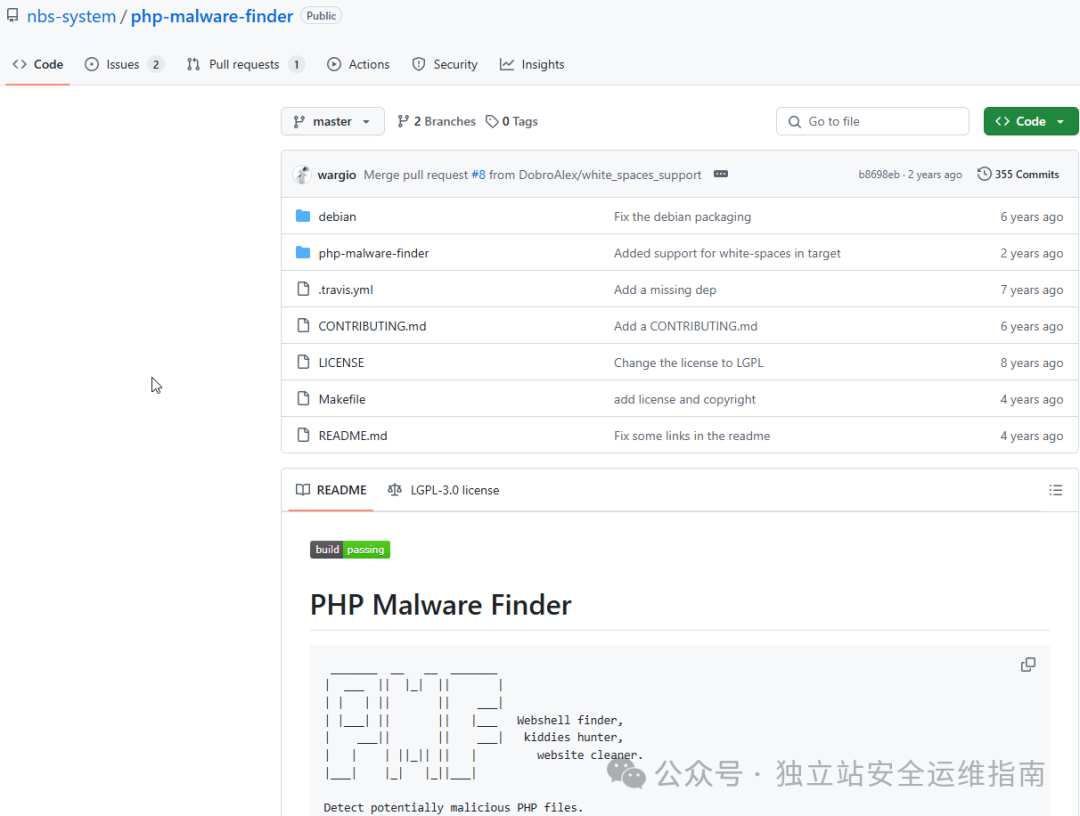Screen dimensions: 1080x816
Task: Click the '7 years ago' timestamp
Action: (1031, 289)
